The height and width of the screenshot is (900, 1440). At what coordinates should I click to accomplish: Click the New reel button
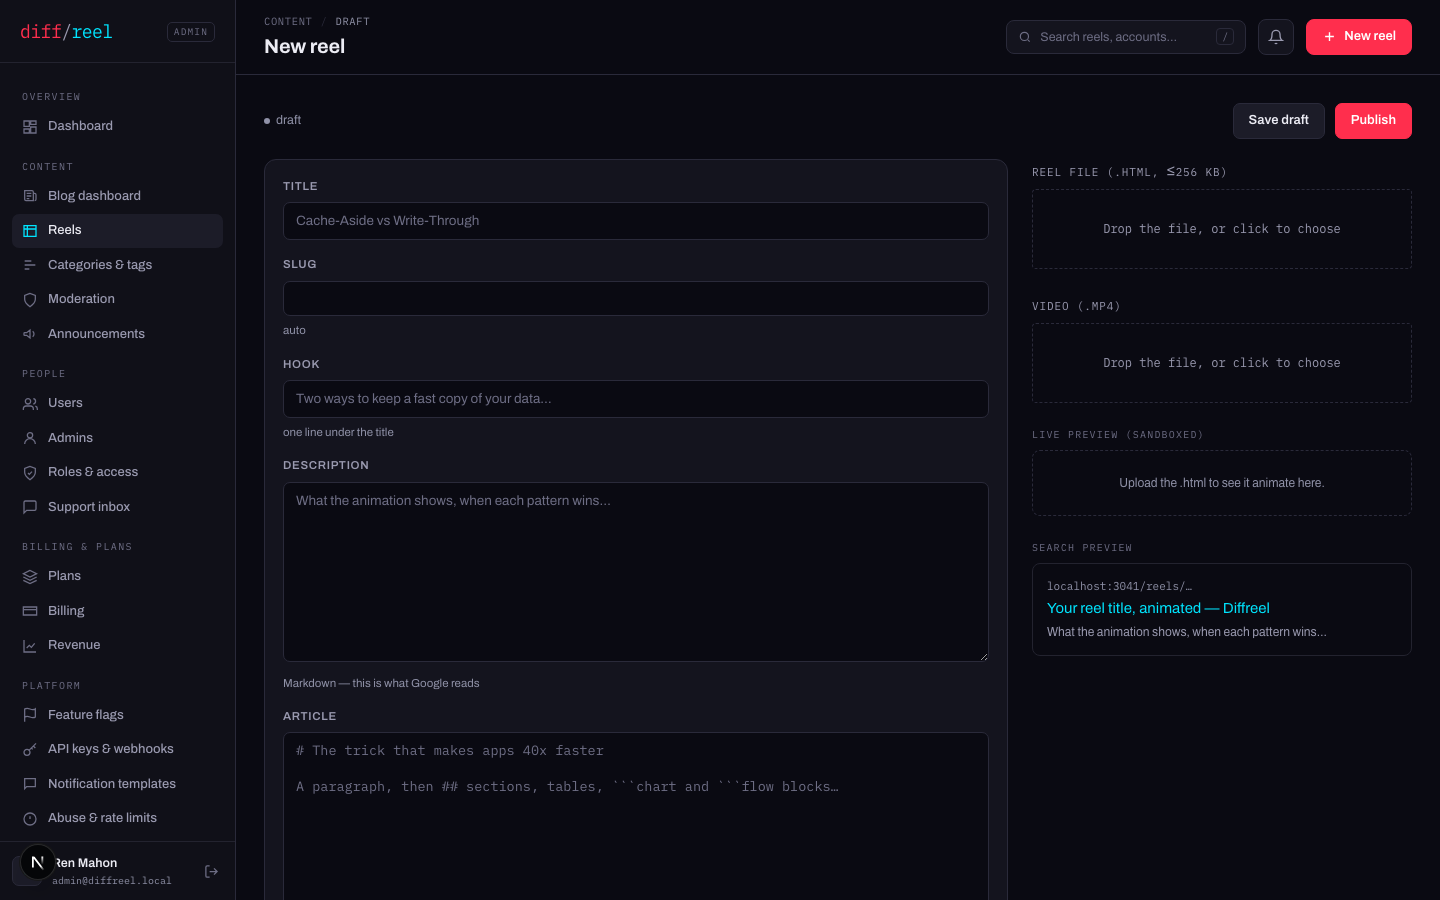click(1359, 37)
